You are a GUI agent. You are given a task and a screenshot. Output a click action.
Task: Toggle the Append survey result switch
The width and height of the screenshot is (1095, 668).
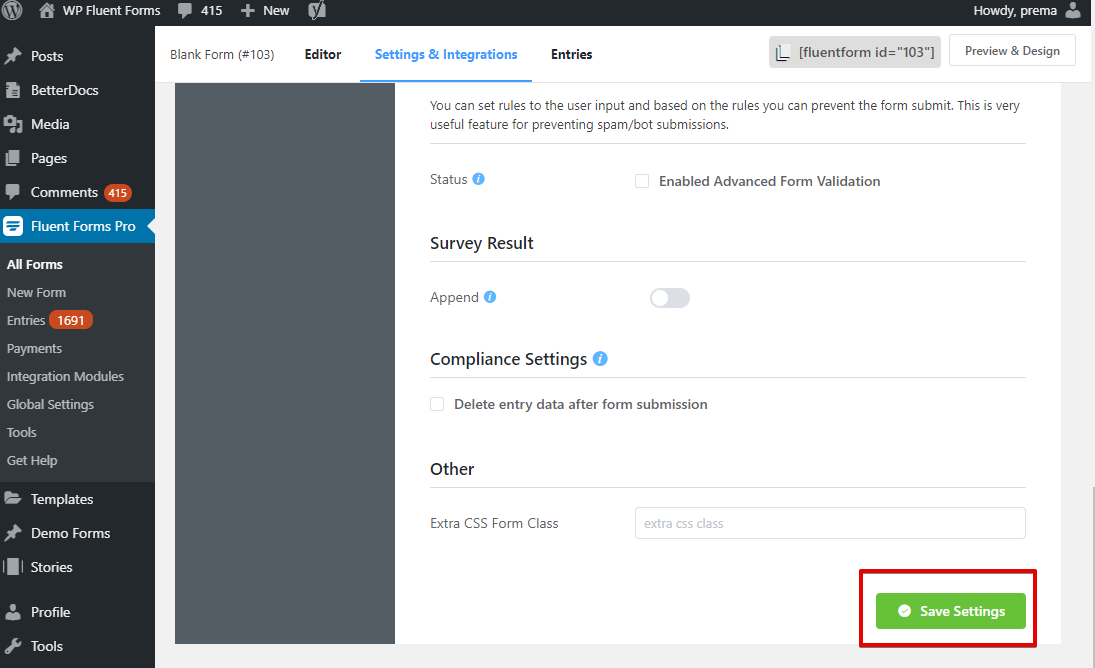(670, 298)
